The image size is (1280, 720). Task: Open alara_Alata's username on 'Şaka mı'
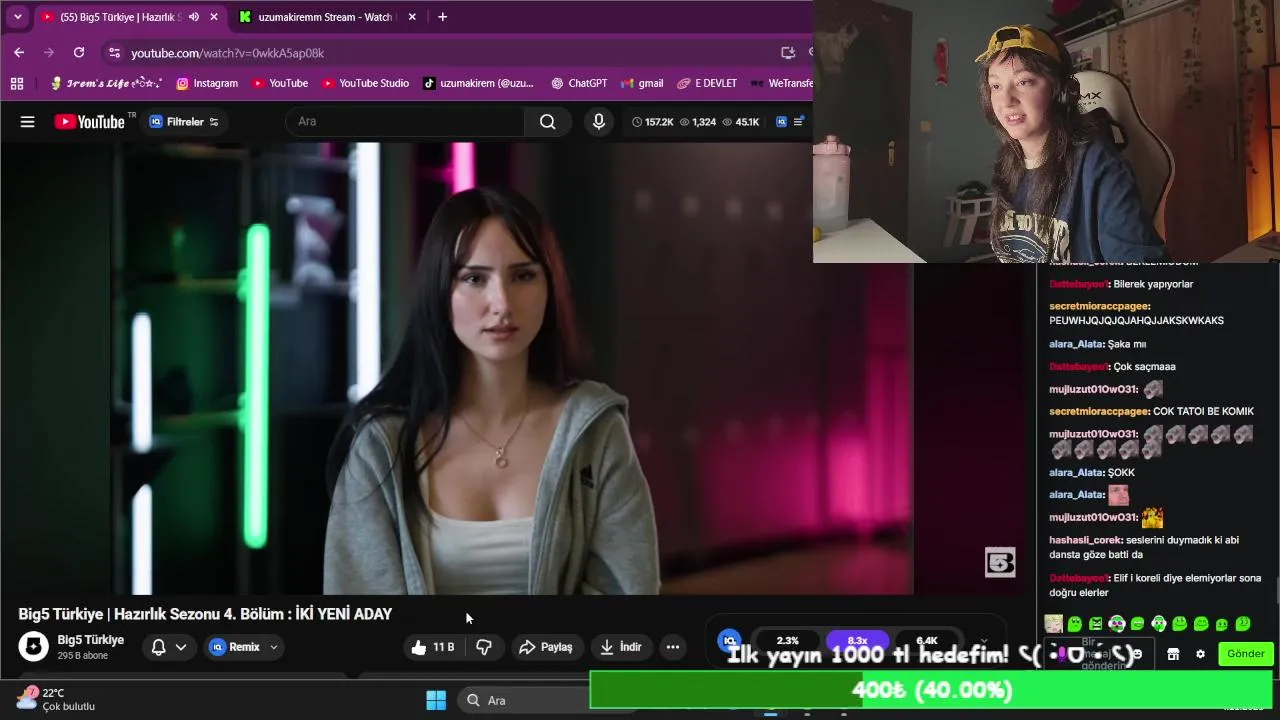1076,344
